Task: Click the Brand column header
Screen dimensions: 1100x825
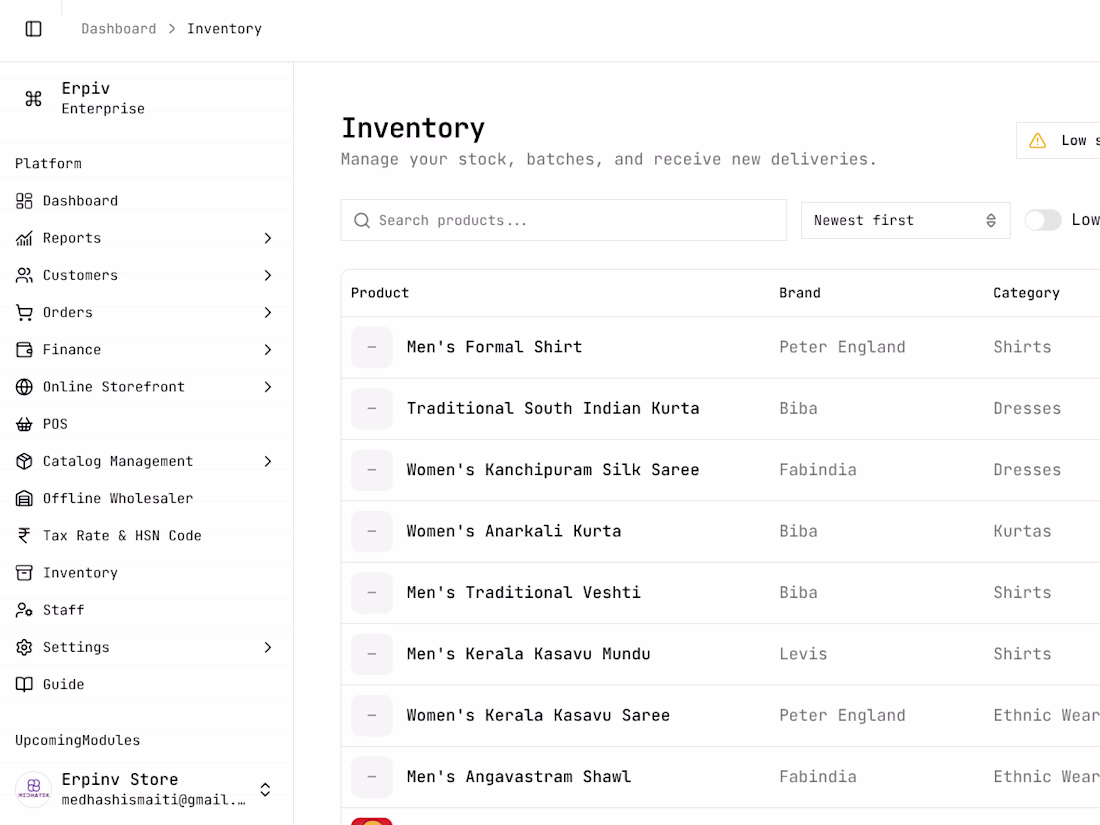Action: (x=799, y=293)
